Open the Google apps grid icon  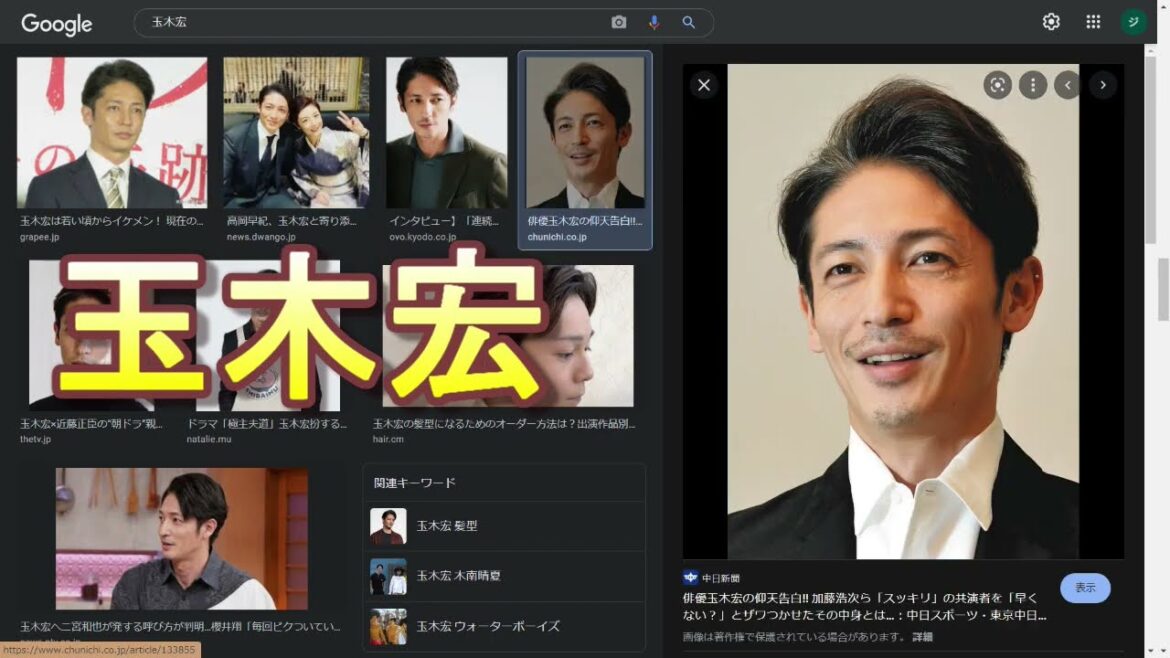click(x=1093, y=22)
